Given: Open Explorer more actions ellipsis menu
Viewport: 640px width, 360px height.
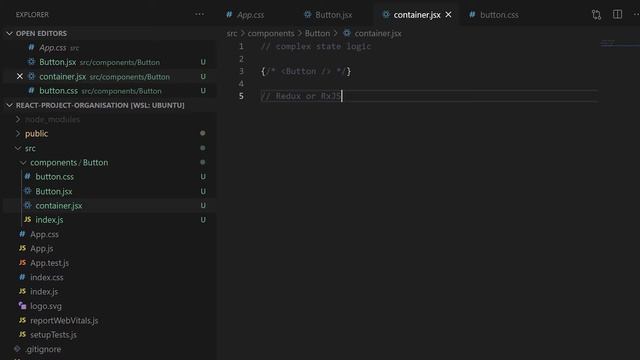Looking at the screenshot, I should 199,14.
